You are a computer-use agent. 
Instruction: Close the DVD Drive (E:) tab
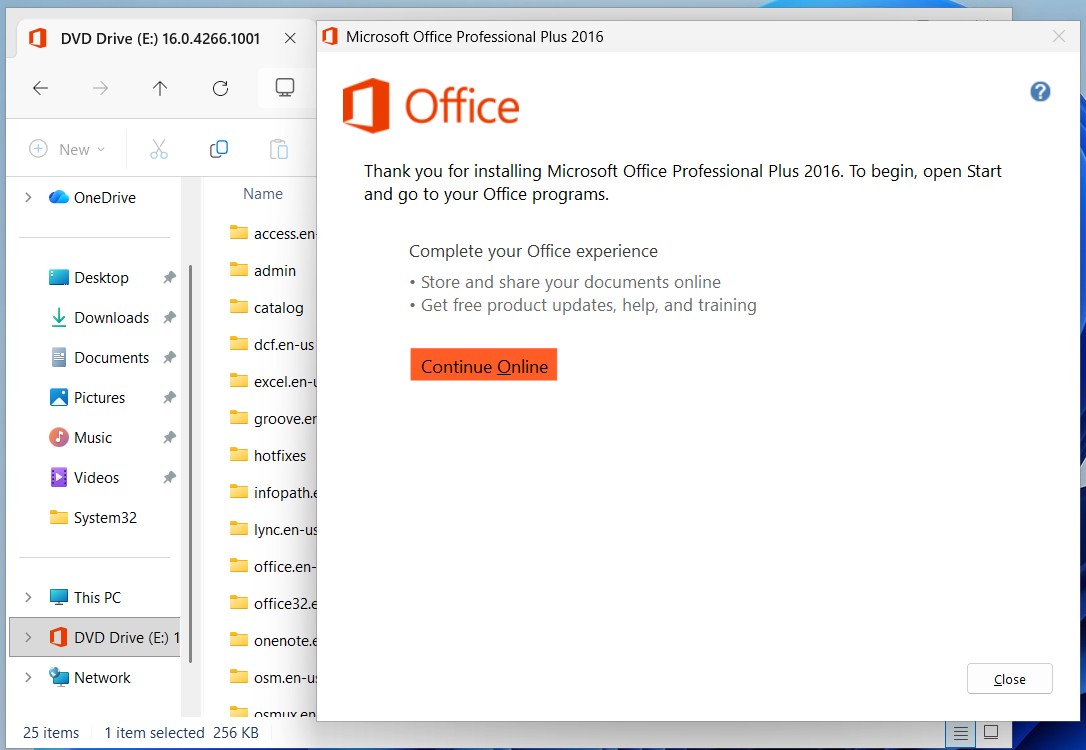click(x=290, y=38)
